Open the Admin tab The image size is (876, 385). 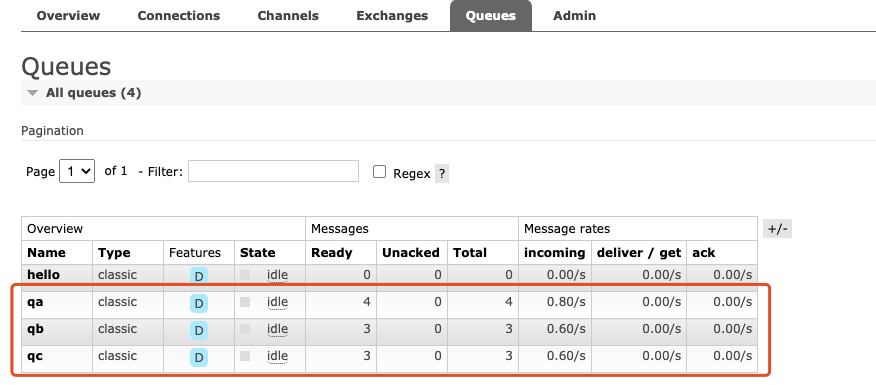[x=574, y=16]
